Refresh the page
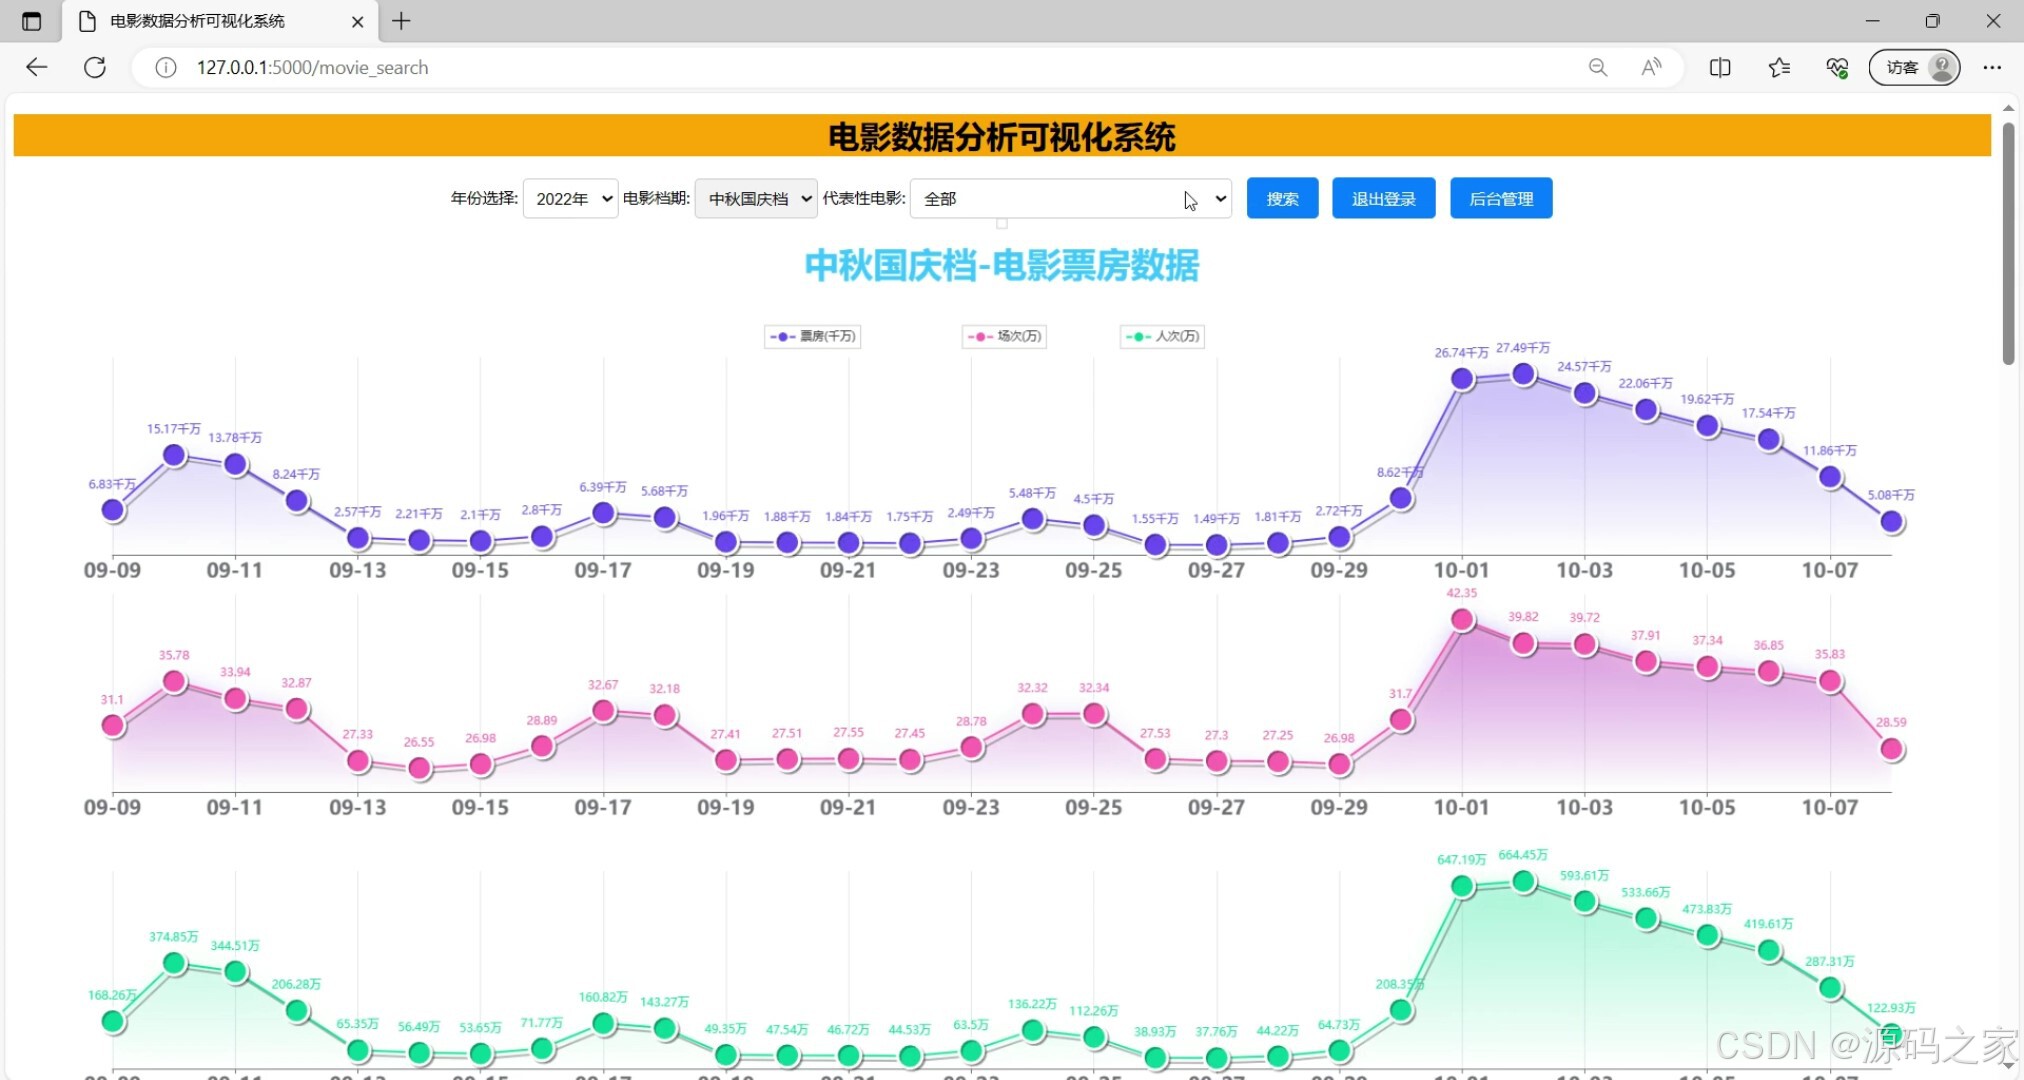2024x1080 pixels. tap(95, 67)
